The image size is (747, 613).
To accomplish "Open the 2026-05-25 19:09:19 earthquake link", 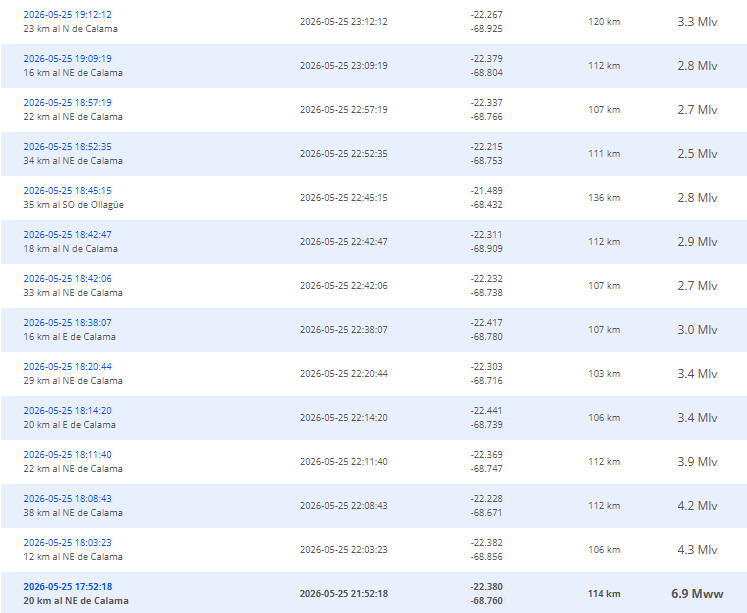I will 67,59.
